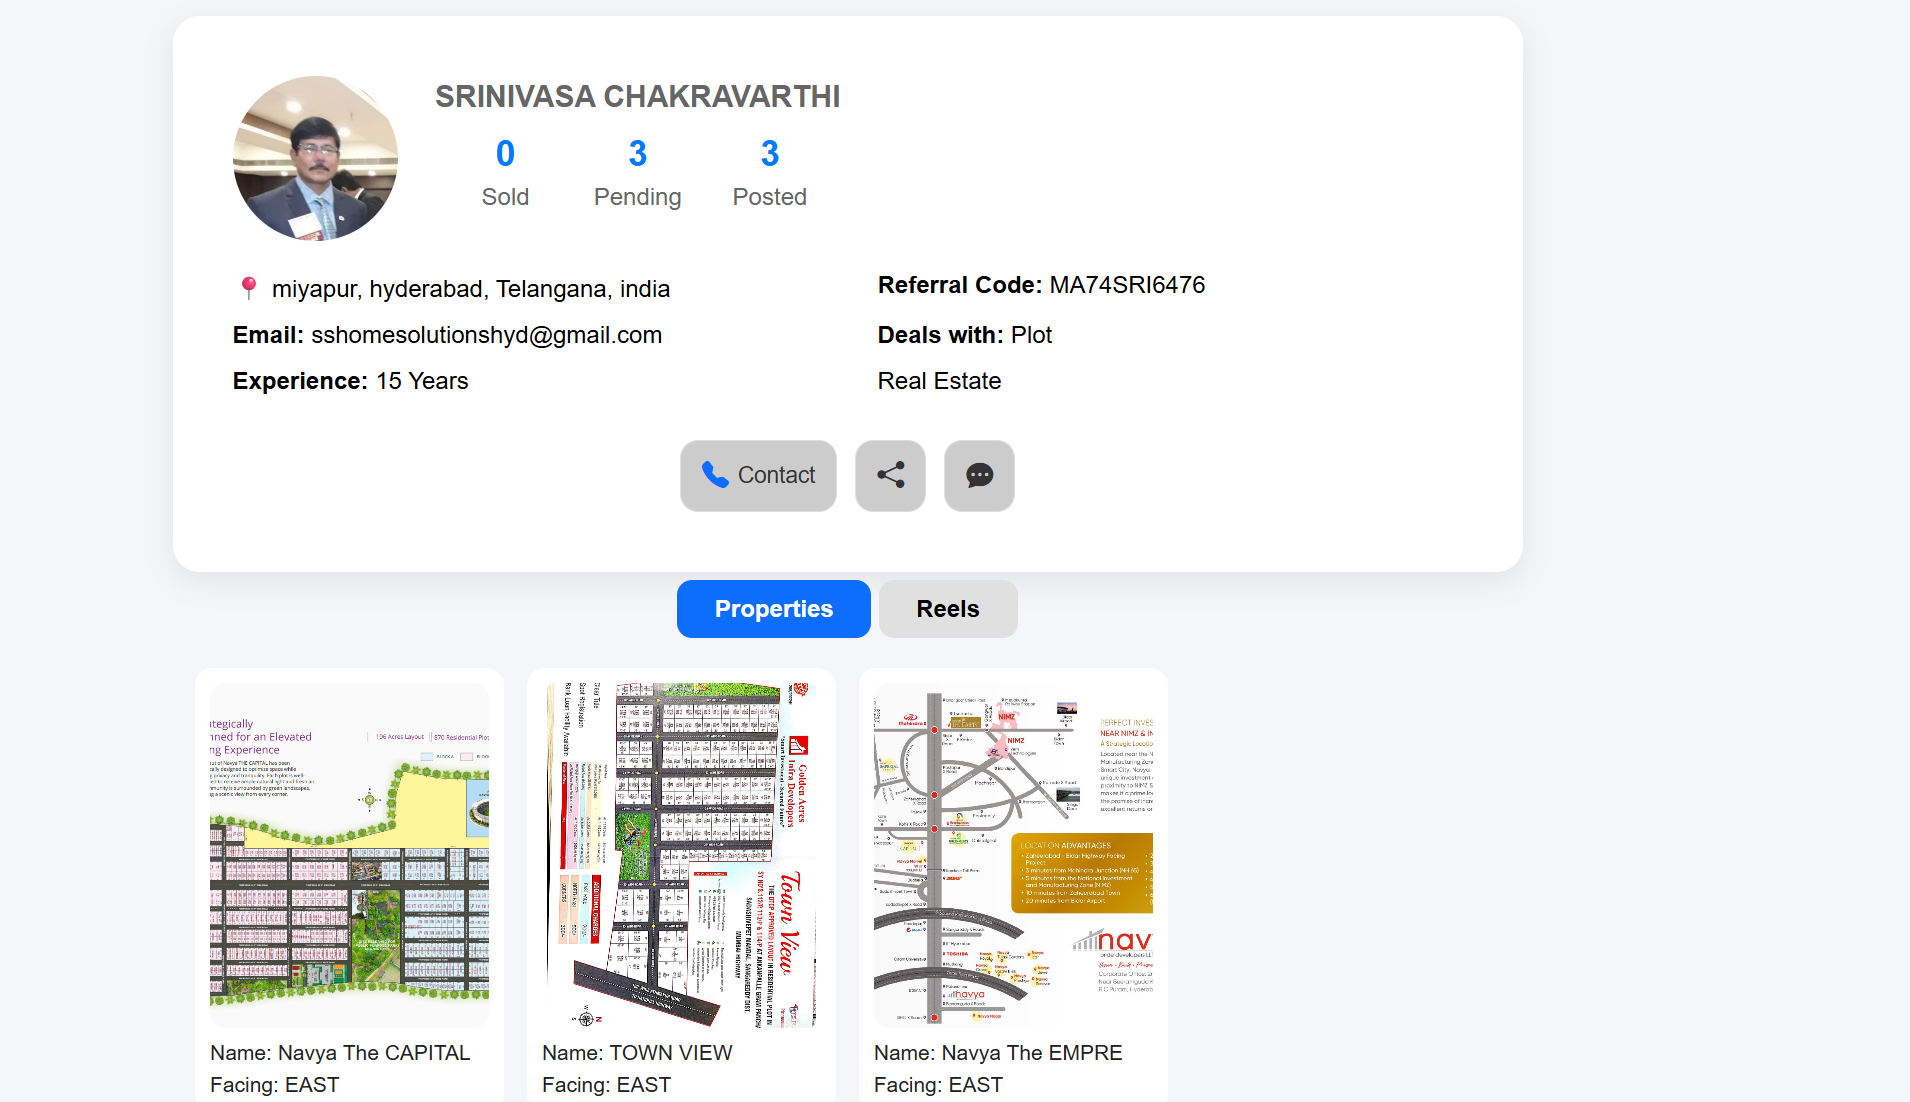1910x1102 pixels.
Task: Click the red location pin icon
Action: pyautogui.click(x=249, y=288)
